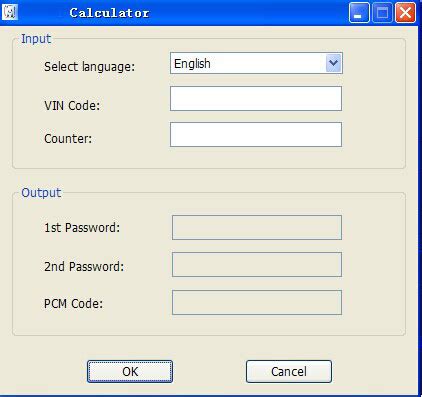Click the Cancel button

click(289, 371)
